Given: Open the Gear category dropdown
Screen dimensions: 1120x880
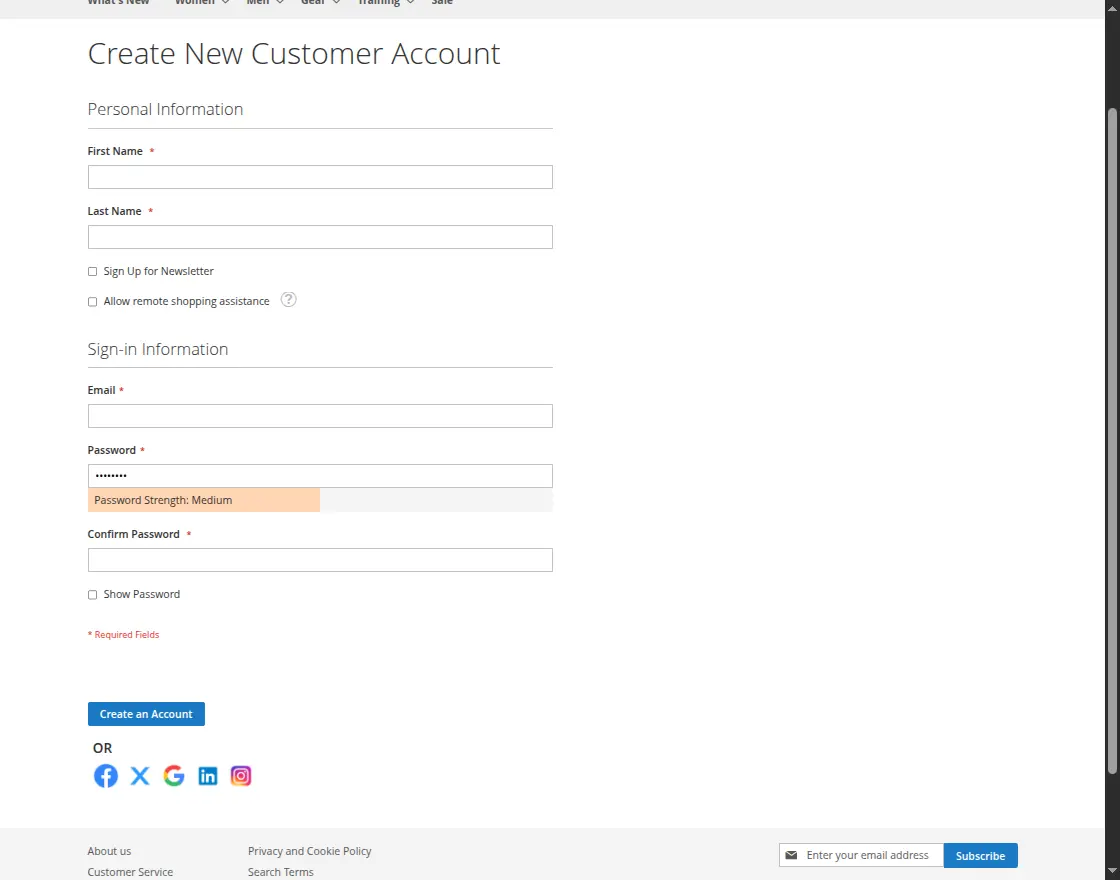Looking at the screenshot, I should tap(312, 3).
